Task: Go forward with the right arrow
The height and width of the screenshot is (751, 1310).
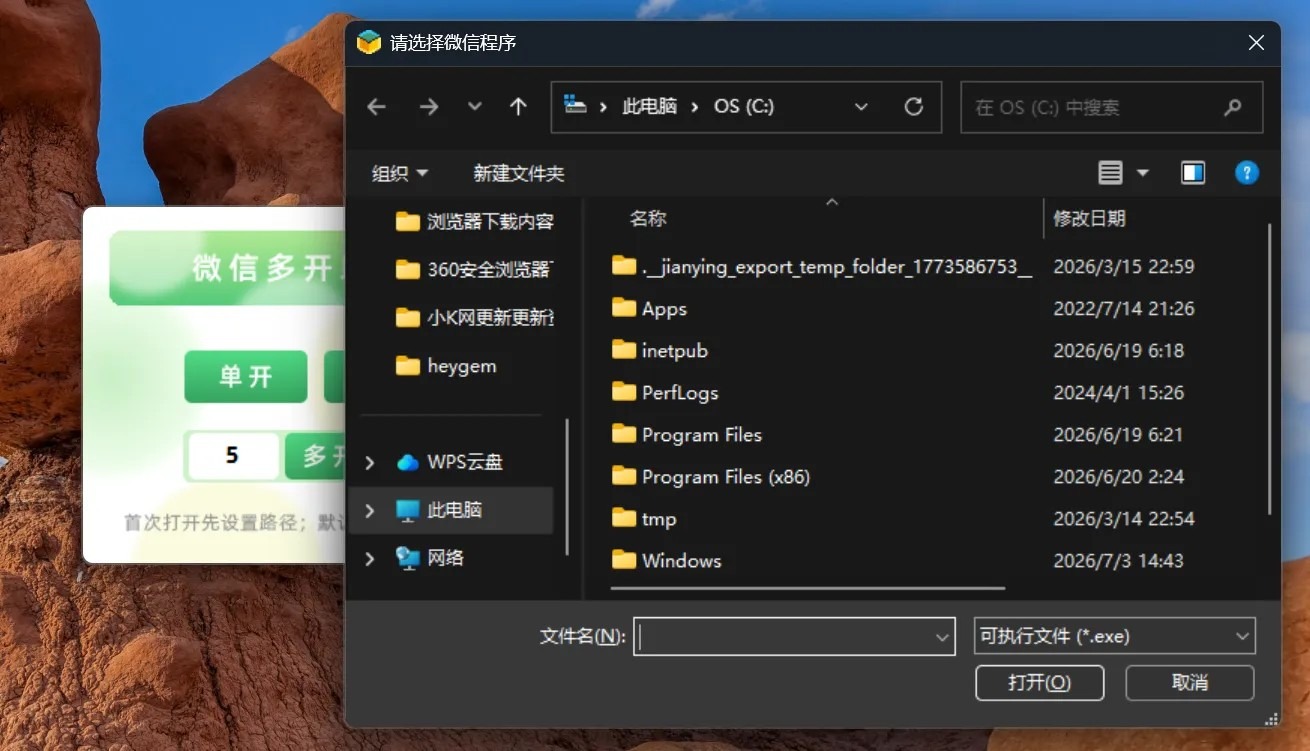Action: pos(429,107)
